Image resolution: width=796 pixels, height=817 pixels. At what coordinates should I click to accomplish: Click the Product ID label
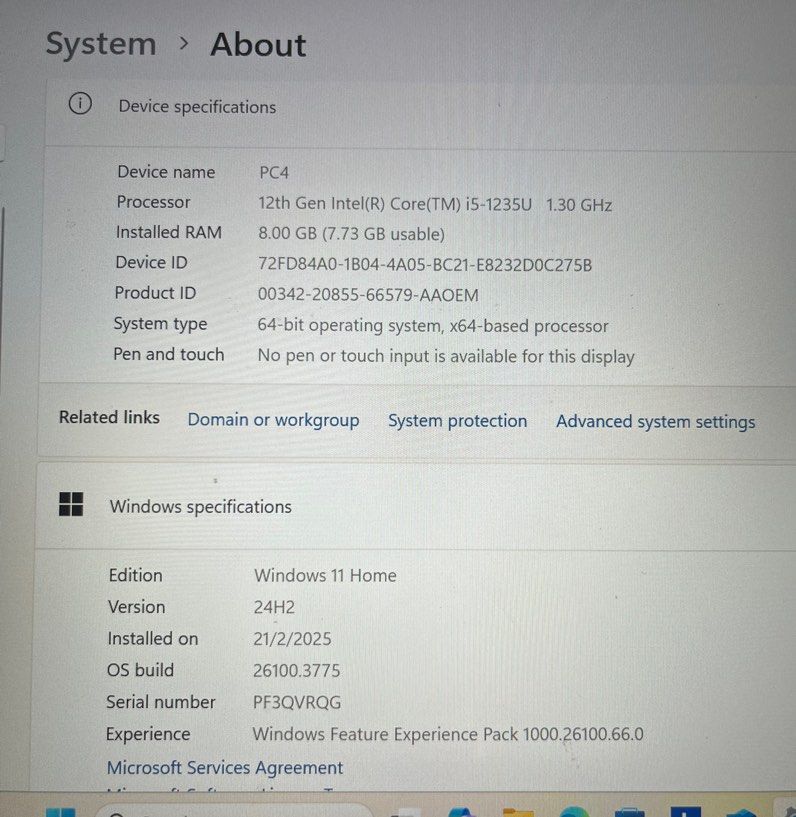tap(155, 293)
